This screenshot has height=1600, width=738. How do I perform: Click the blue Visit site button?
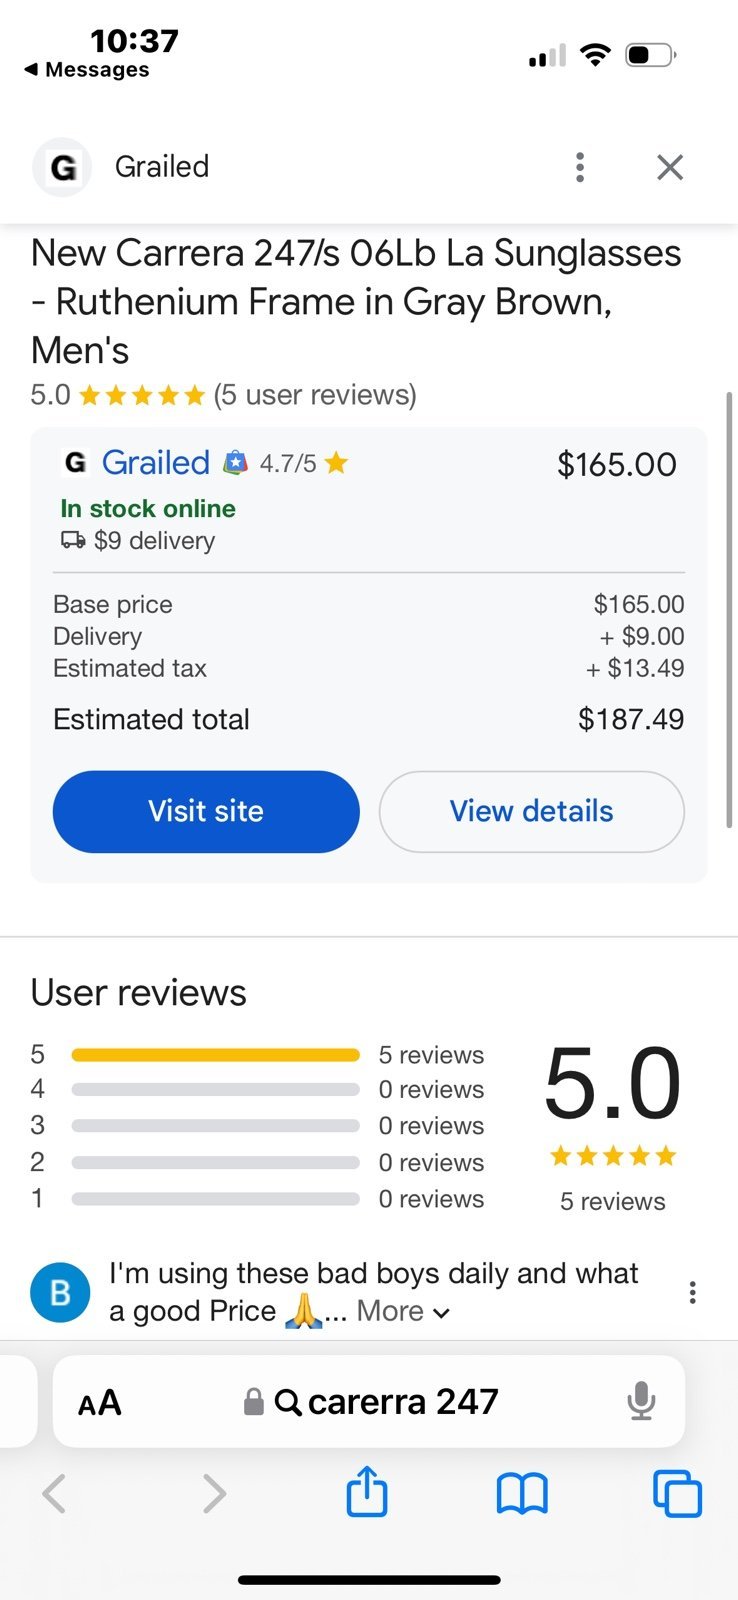click(206, 811)
